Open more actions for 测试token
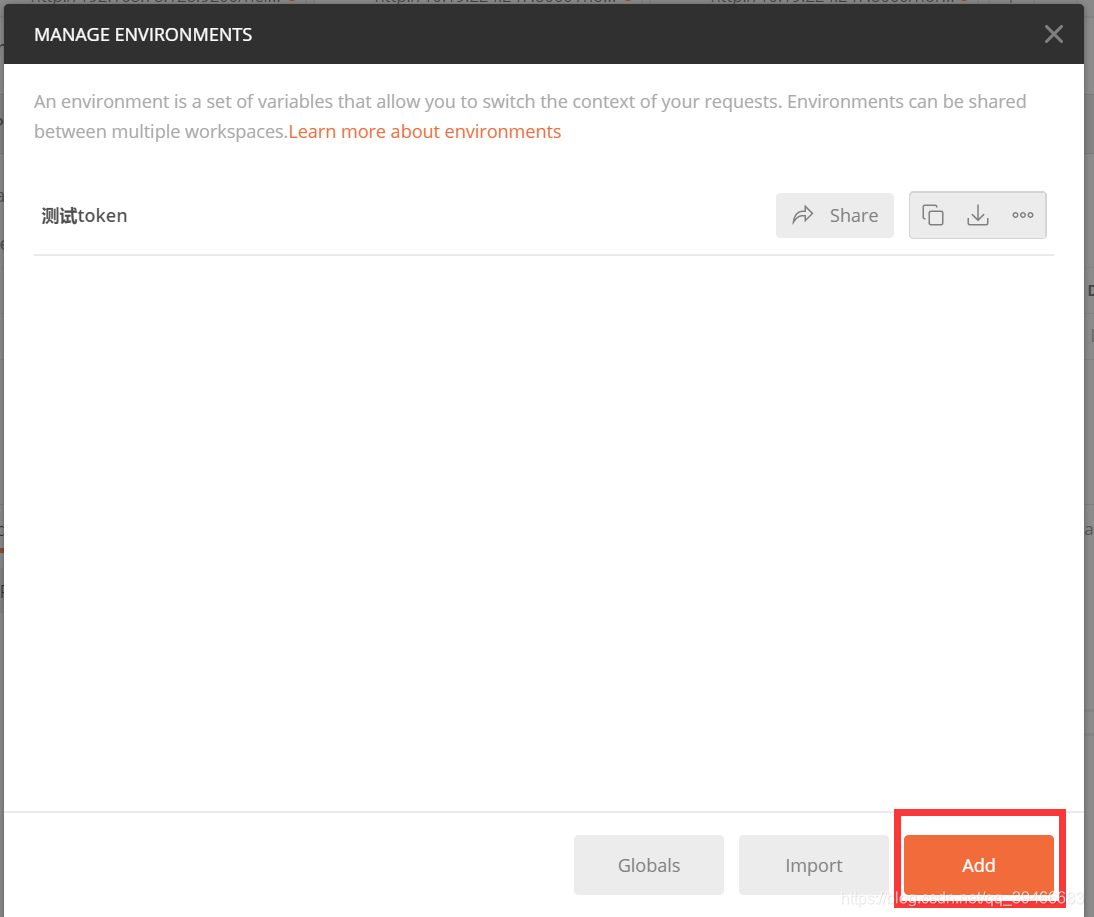1094x917 pixels. click(1023, 215)
